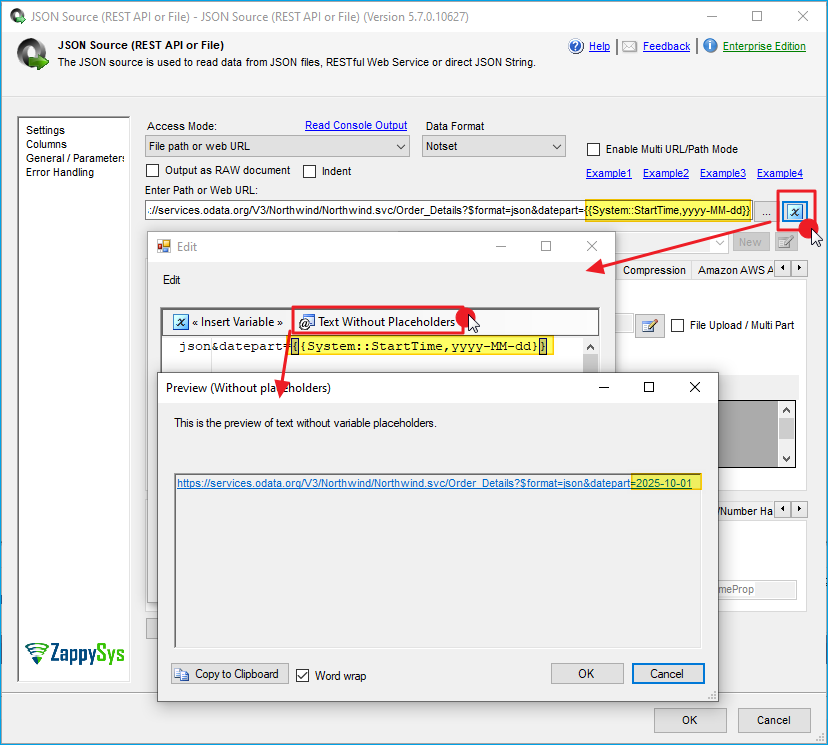
Task: Click the Feedback envelope icon
Action: click(629, 46)
